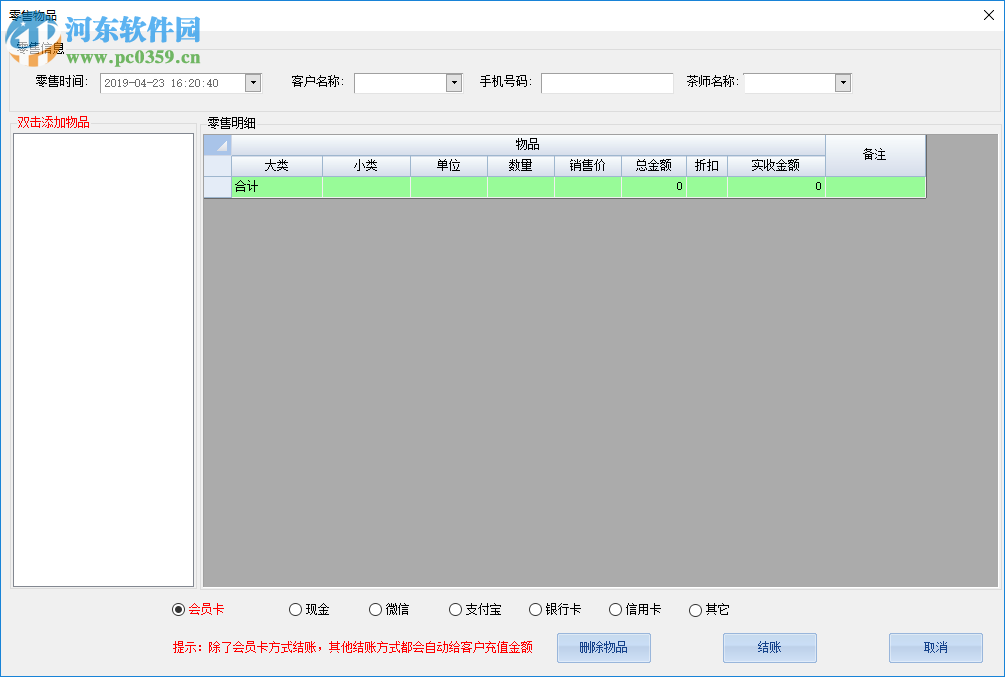1005x677 pixels.
Task: Click the 物品 header cell
Action: [x=528, y=145]
